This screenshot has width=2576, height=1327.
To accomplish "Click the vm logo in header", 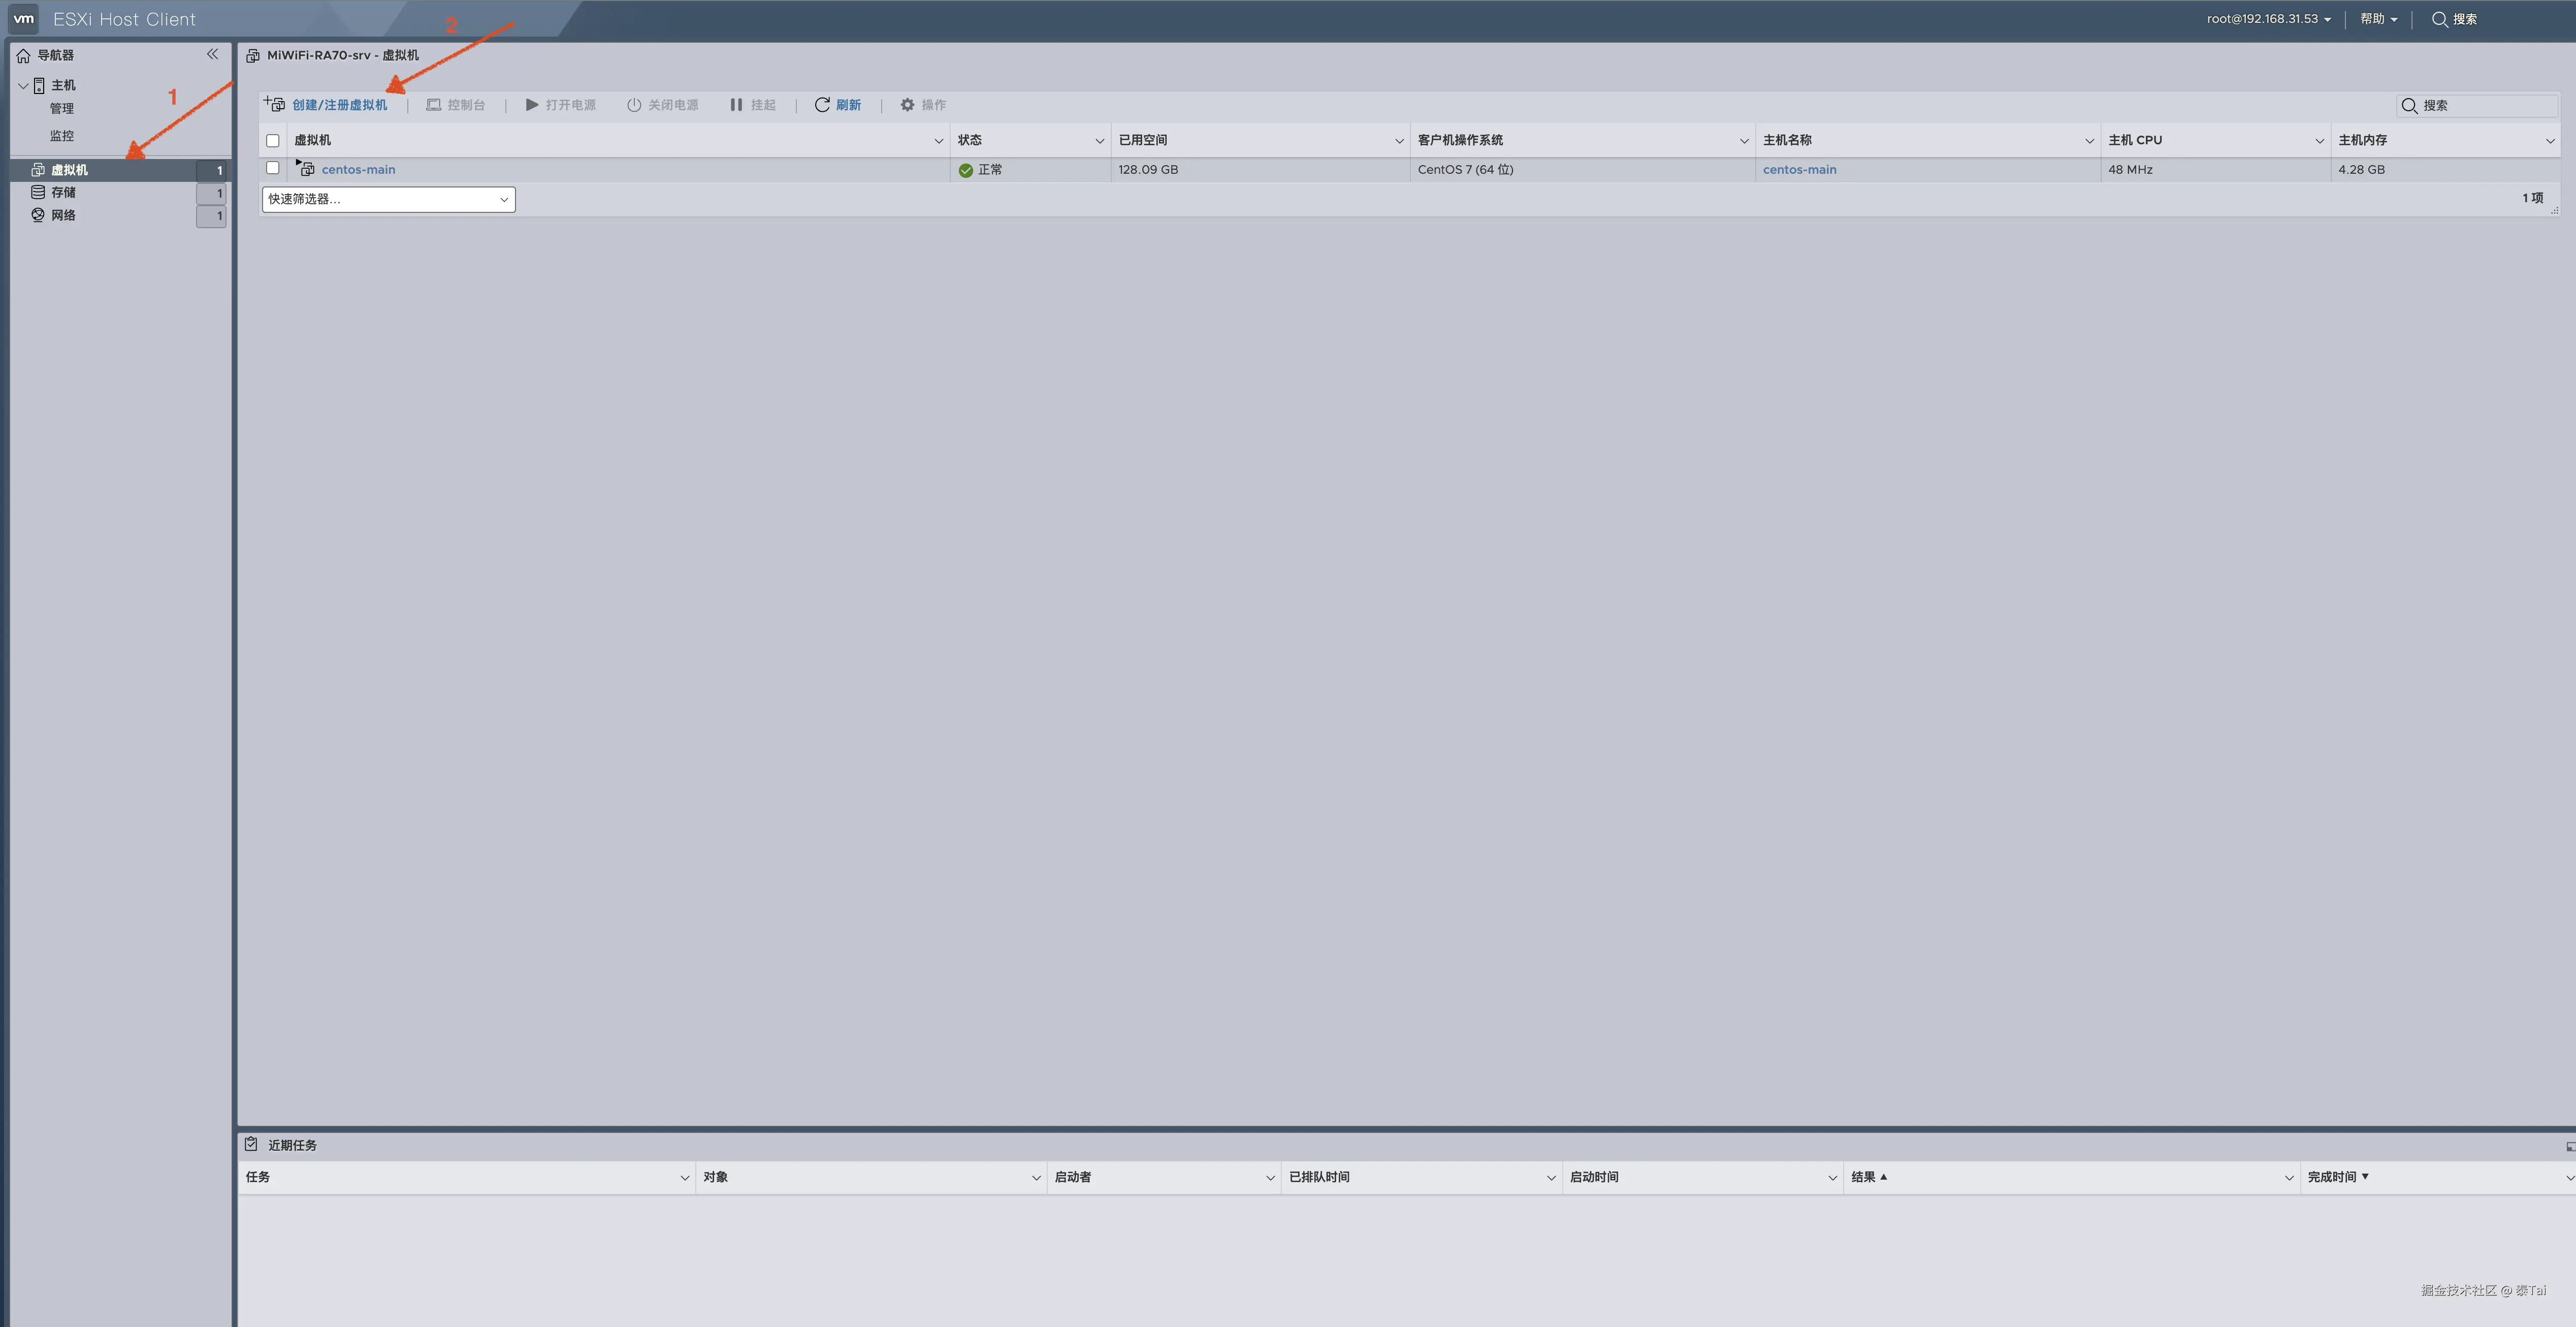I will (24, 19).
